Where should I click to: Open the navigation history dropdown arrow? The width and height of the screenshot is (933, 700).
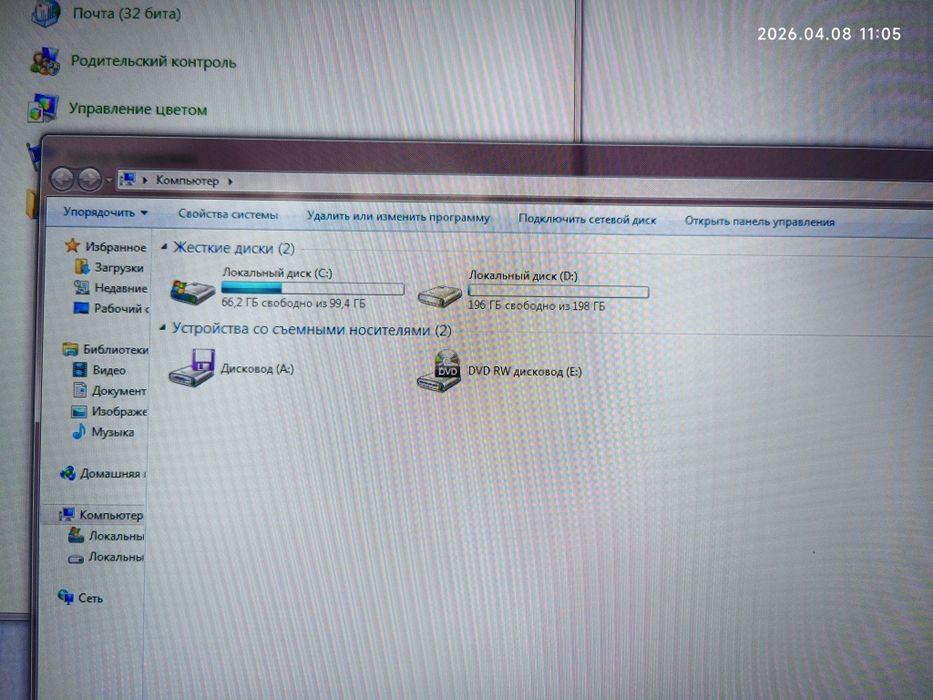pyautogui.click(x=109, y=180)
